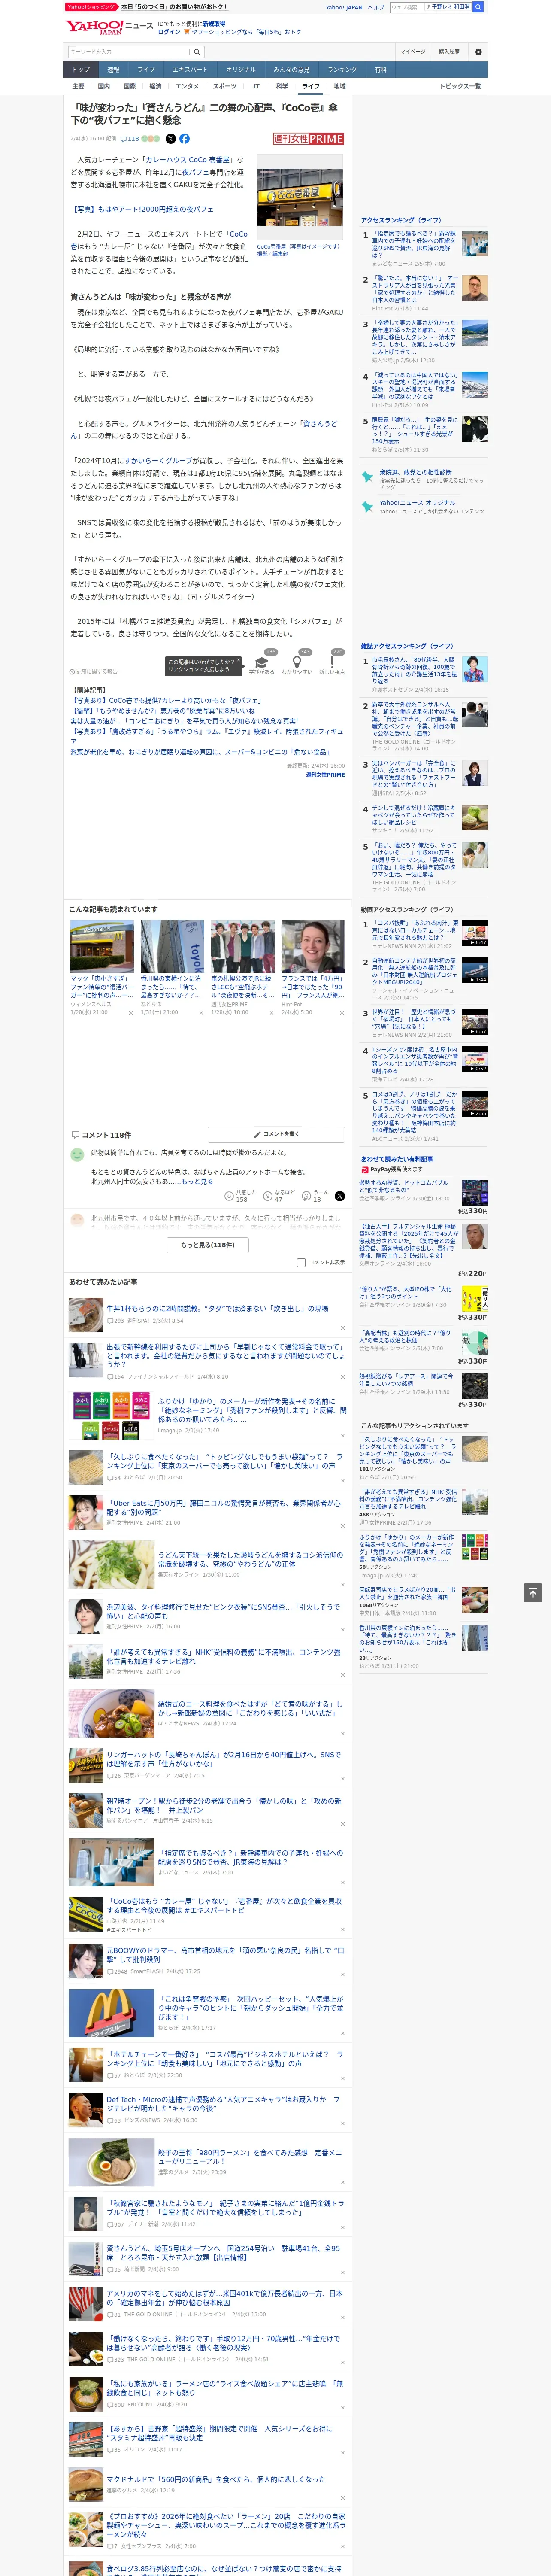This screenshot has height=2576, width=551.
Task: Open the article's 118 comments counter
Action: tap(130, 139)
